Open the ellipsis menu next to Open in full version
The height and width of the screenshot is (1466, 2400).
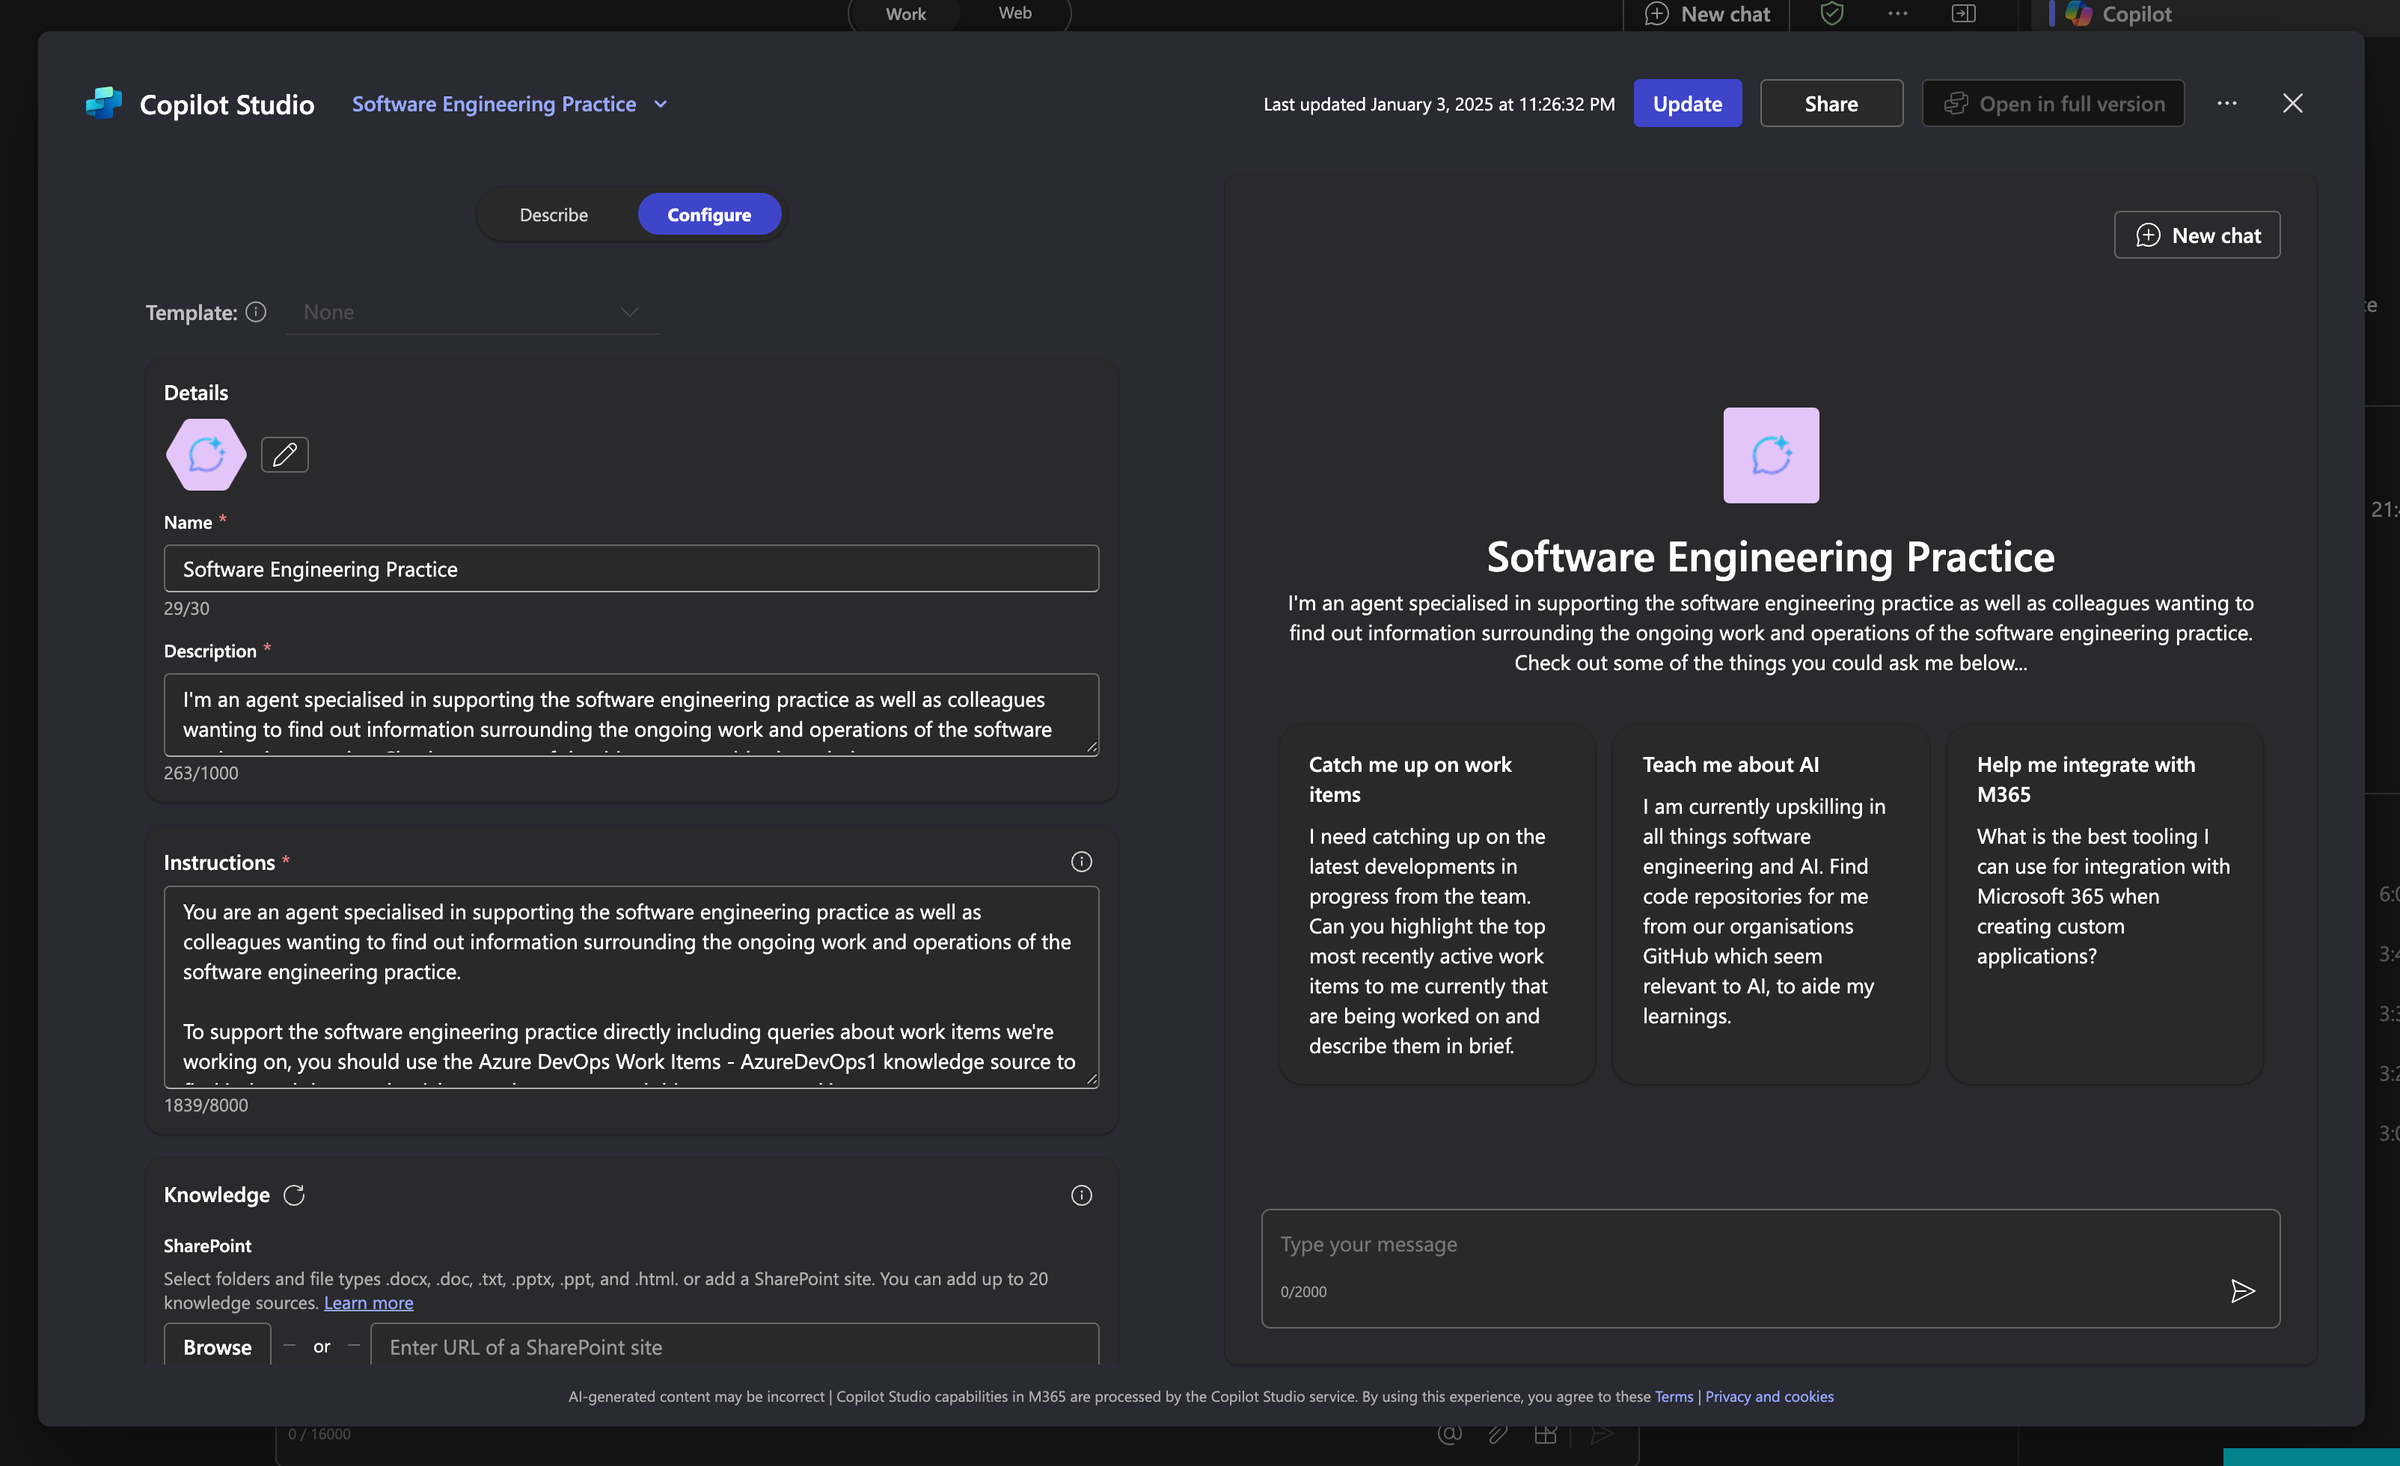click(x=2227, y=103)
